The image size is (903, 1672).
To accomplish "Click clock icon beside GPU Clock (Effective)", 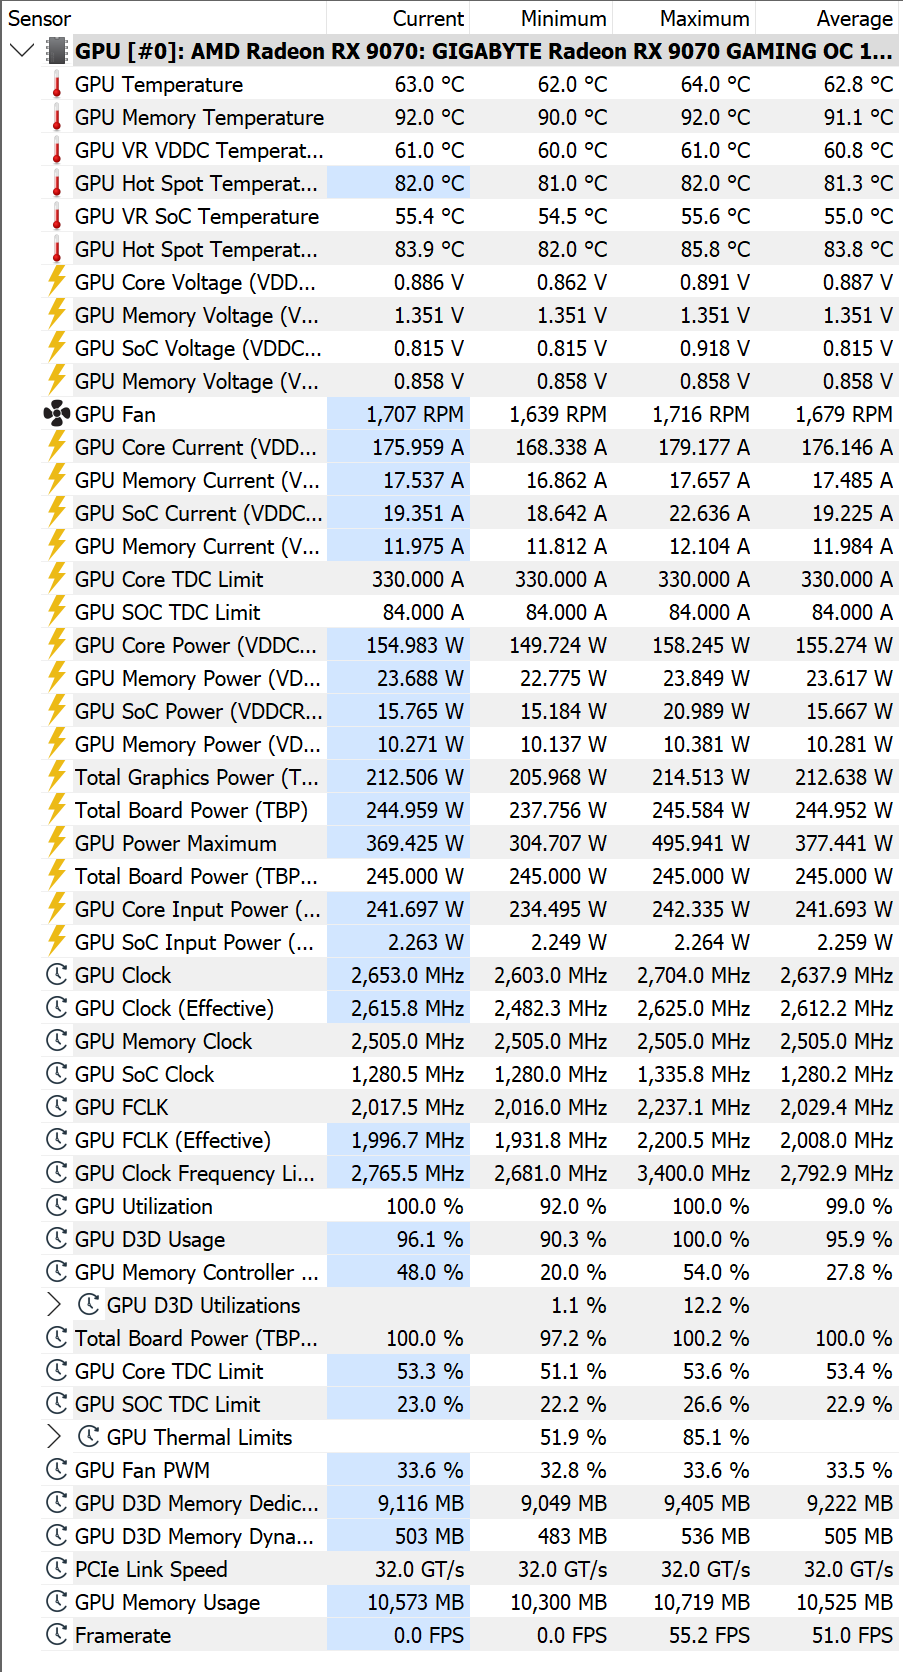I will click(57, 1008).
